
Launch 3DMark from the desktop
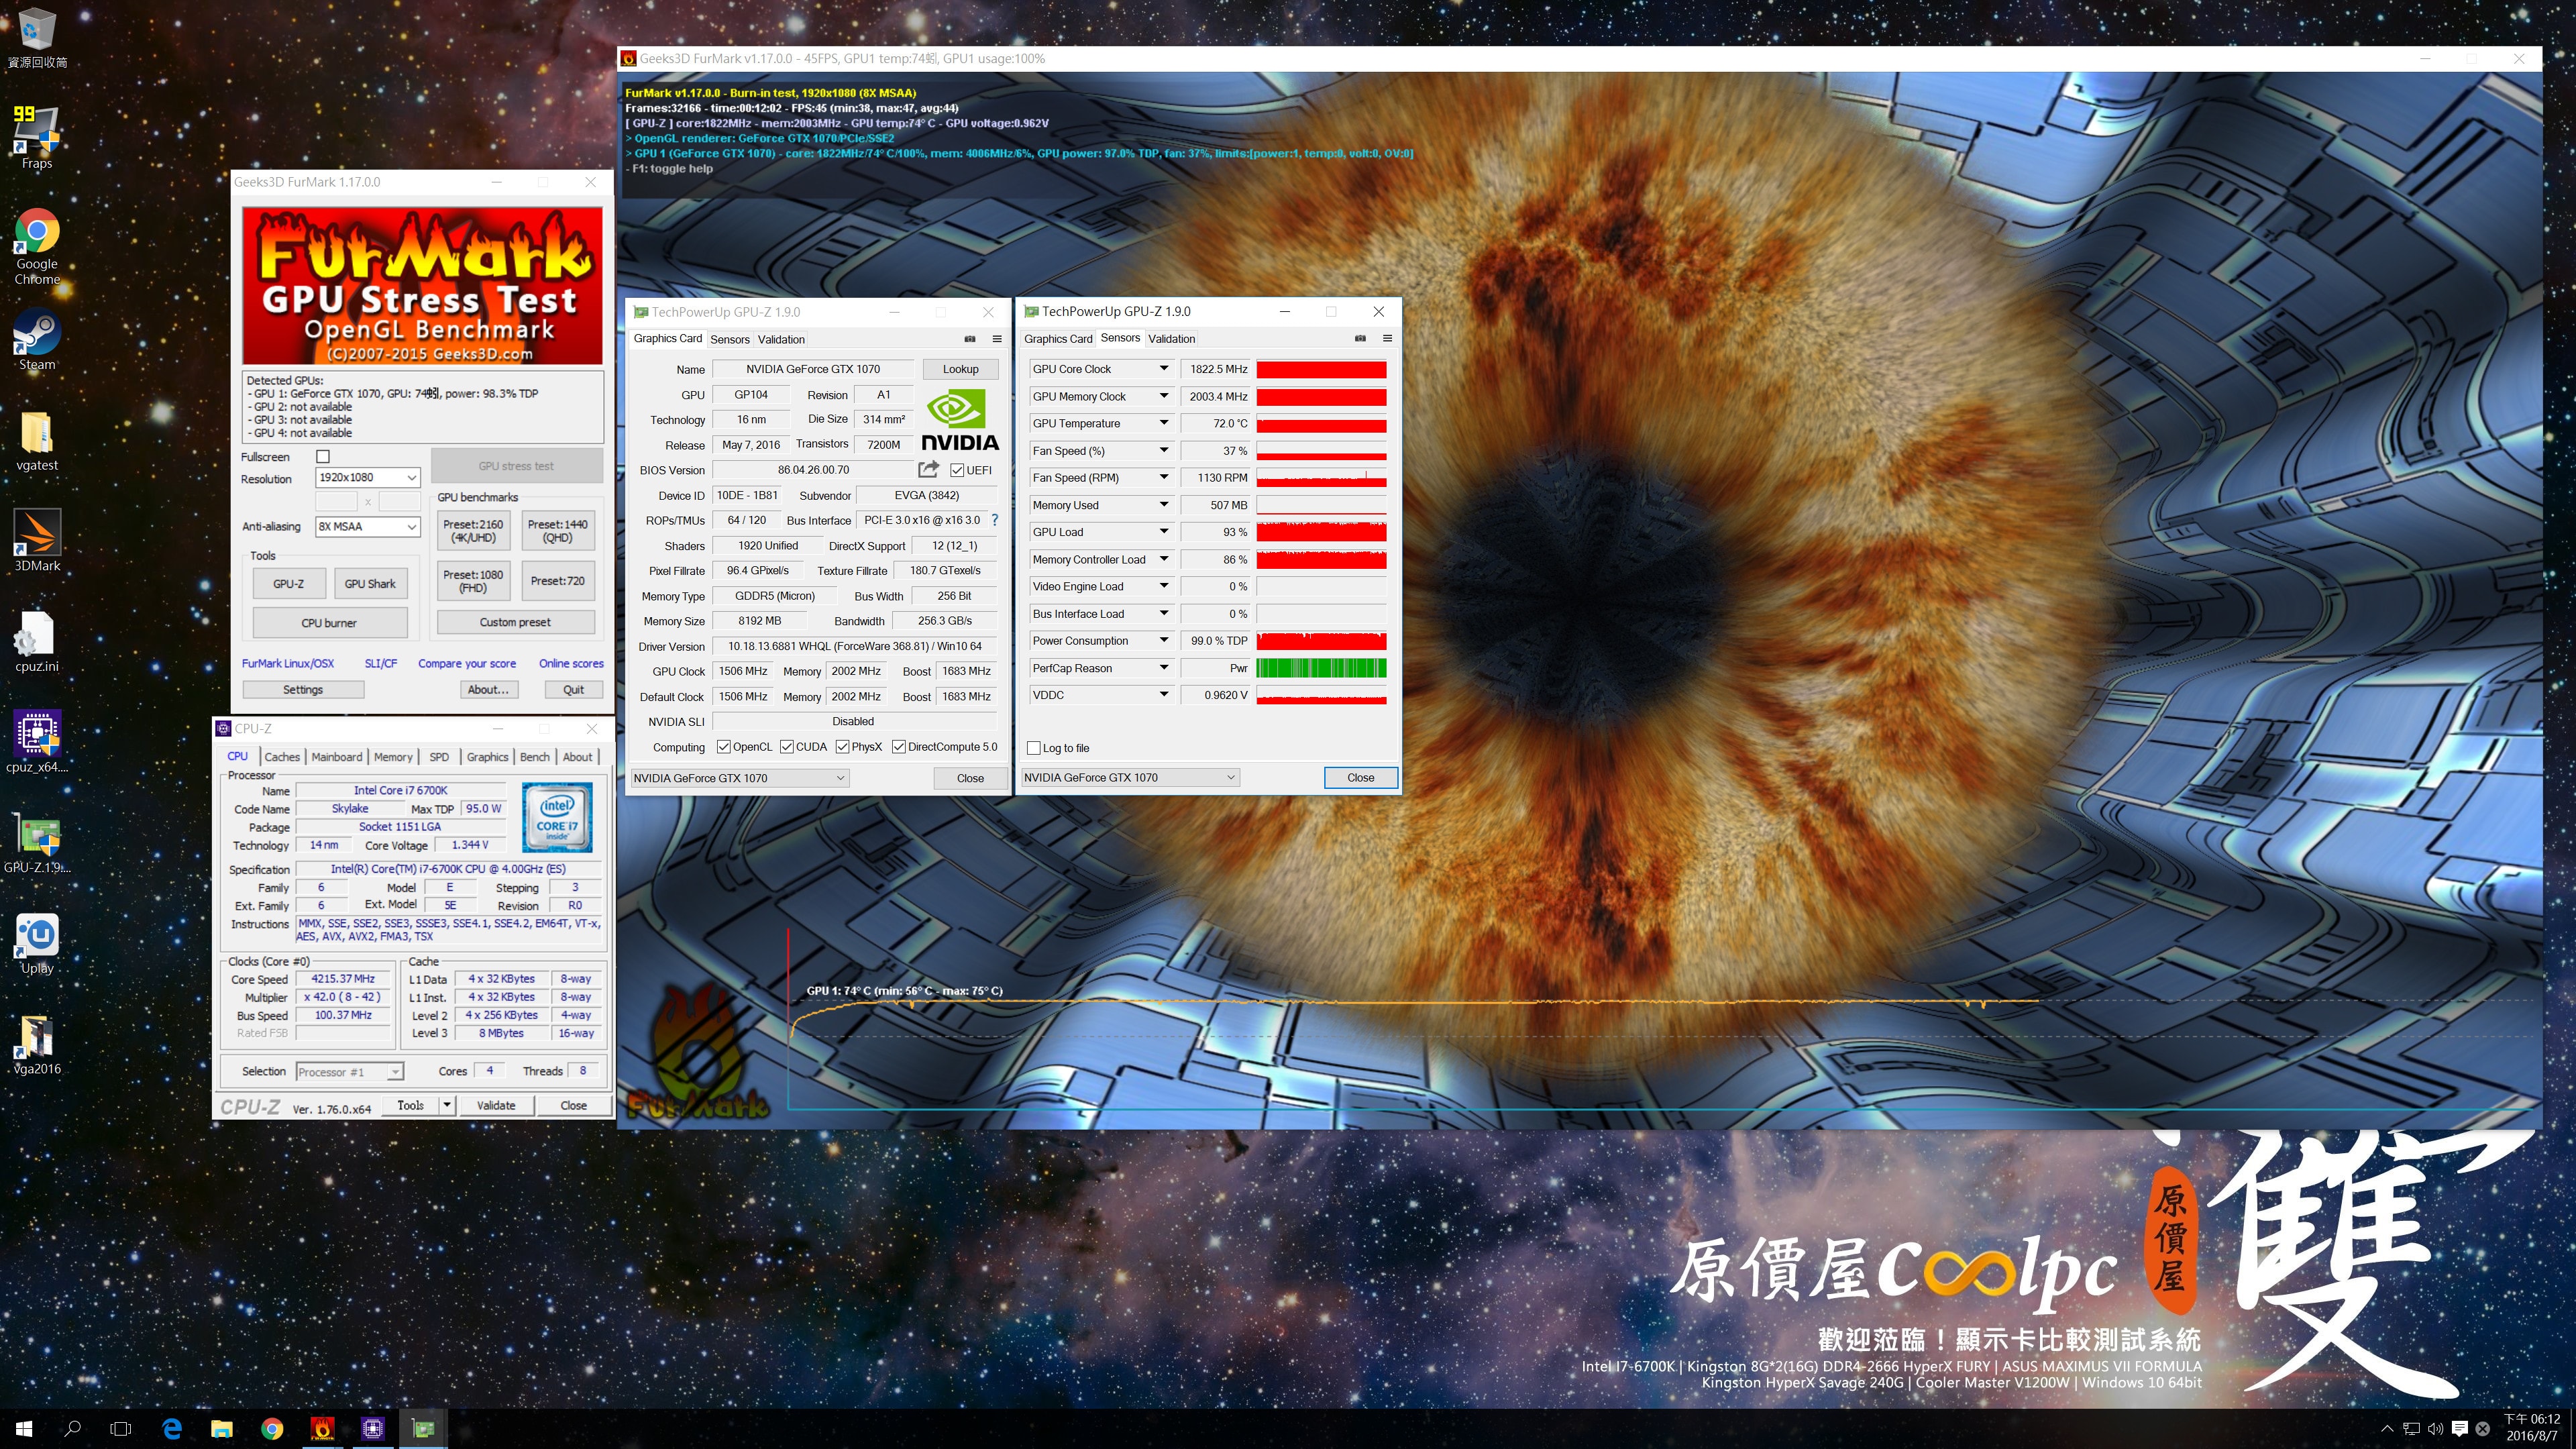point(37,540)
